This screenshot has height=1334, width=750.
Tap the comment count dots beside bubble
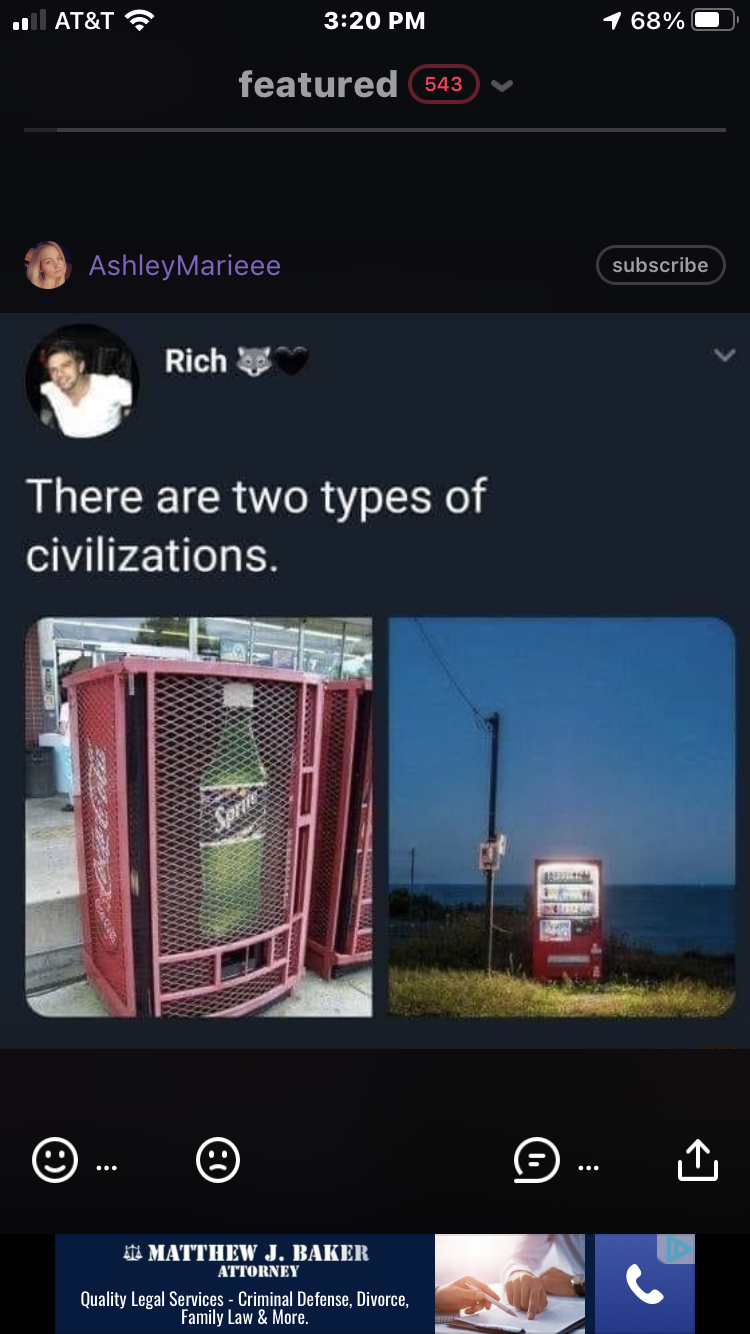pos(588,1167)
